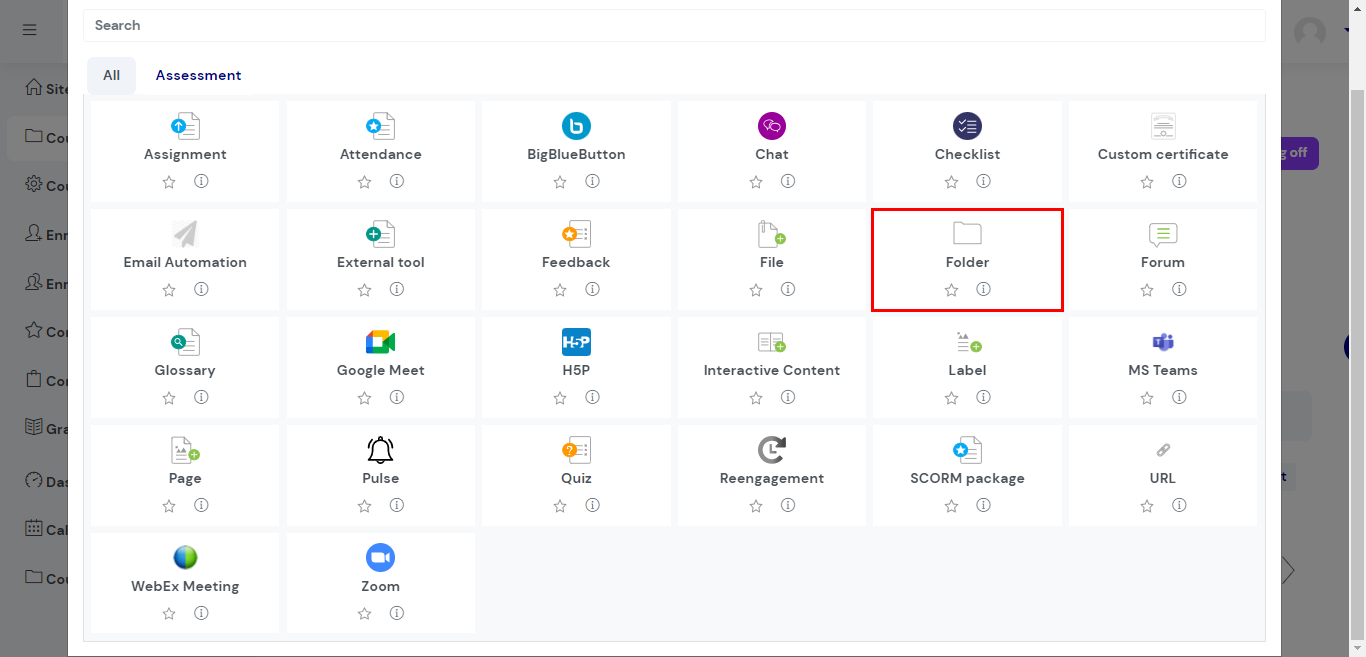Viewport: 1366px width, 657px height.
Task: Toggle favourite star for Interactive Content
Action: click(756, 398)
